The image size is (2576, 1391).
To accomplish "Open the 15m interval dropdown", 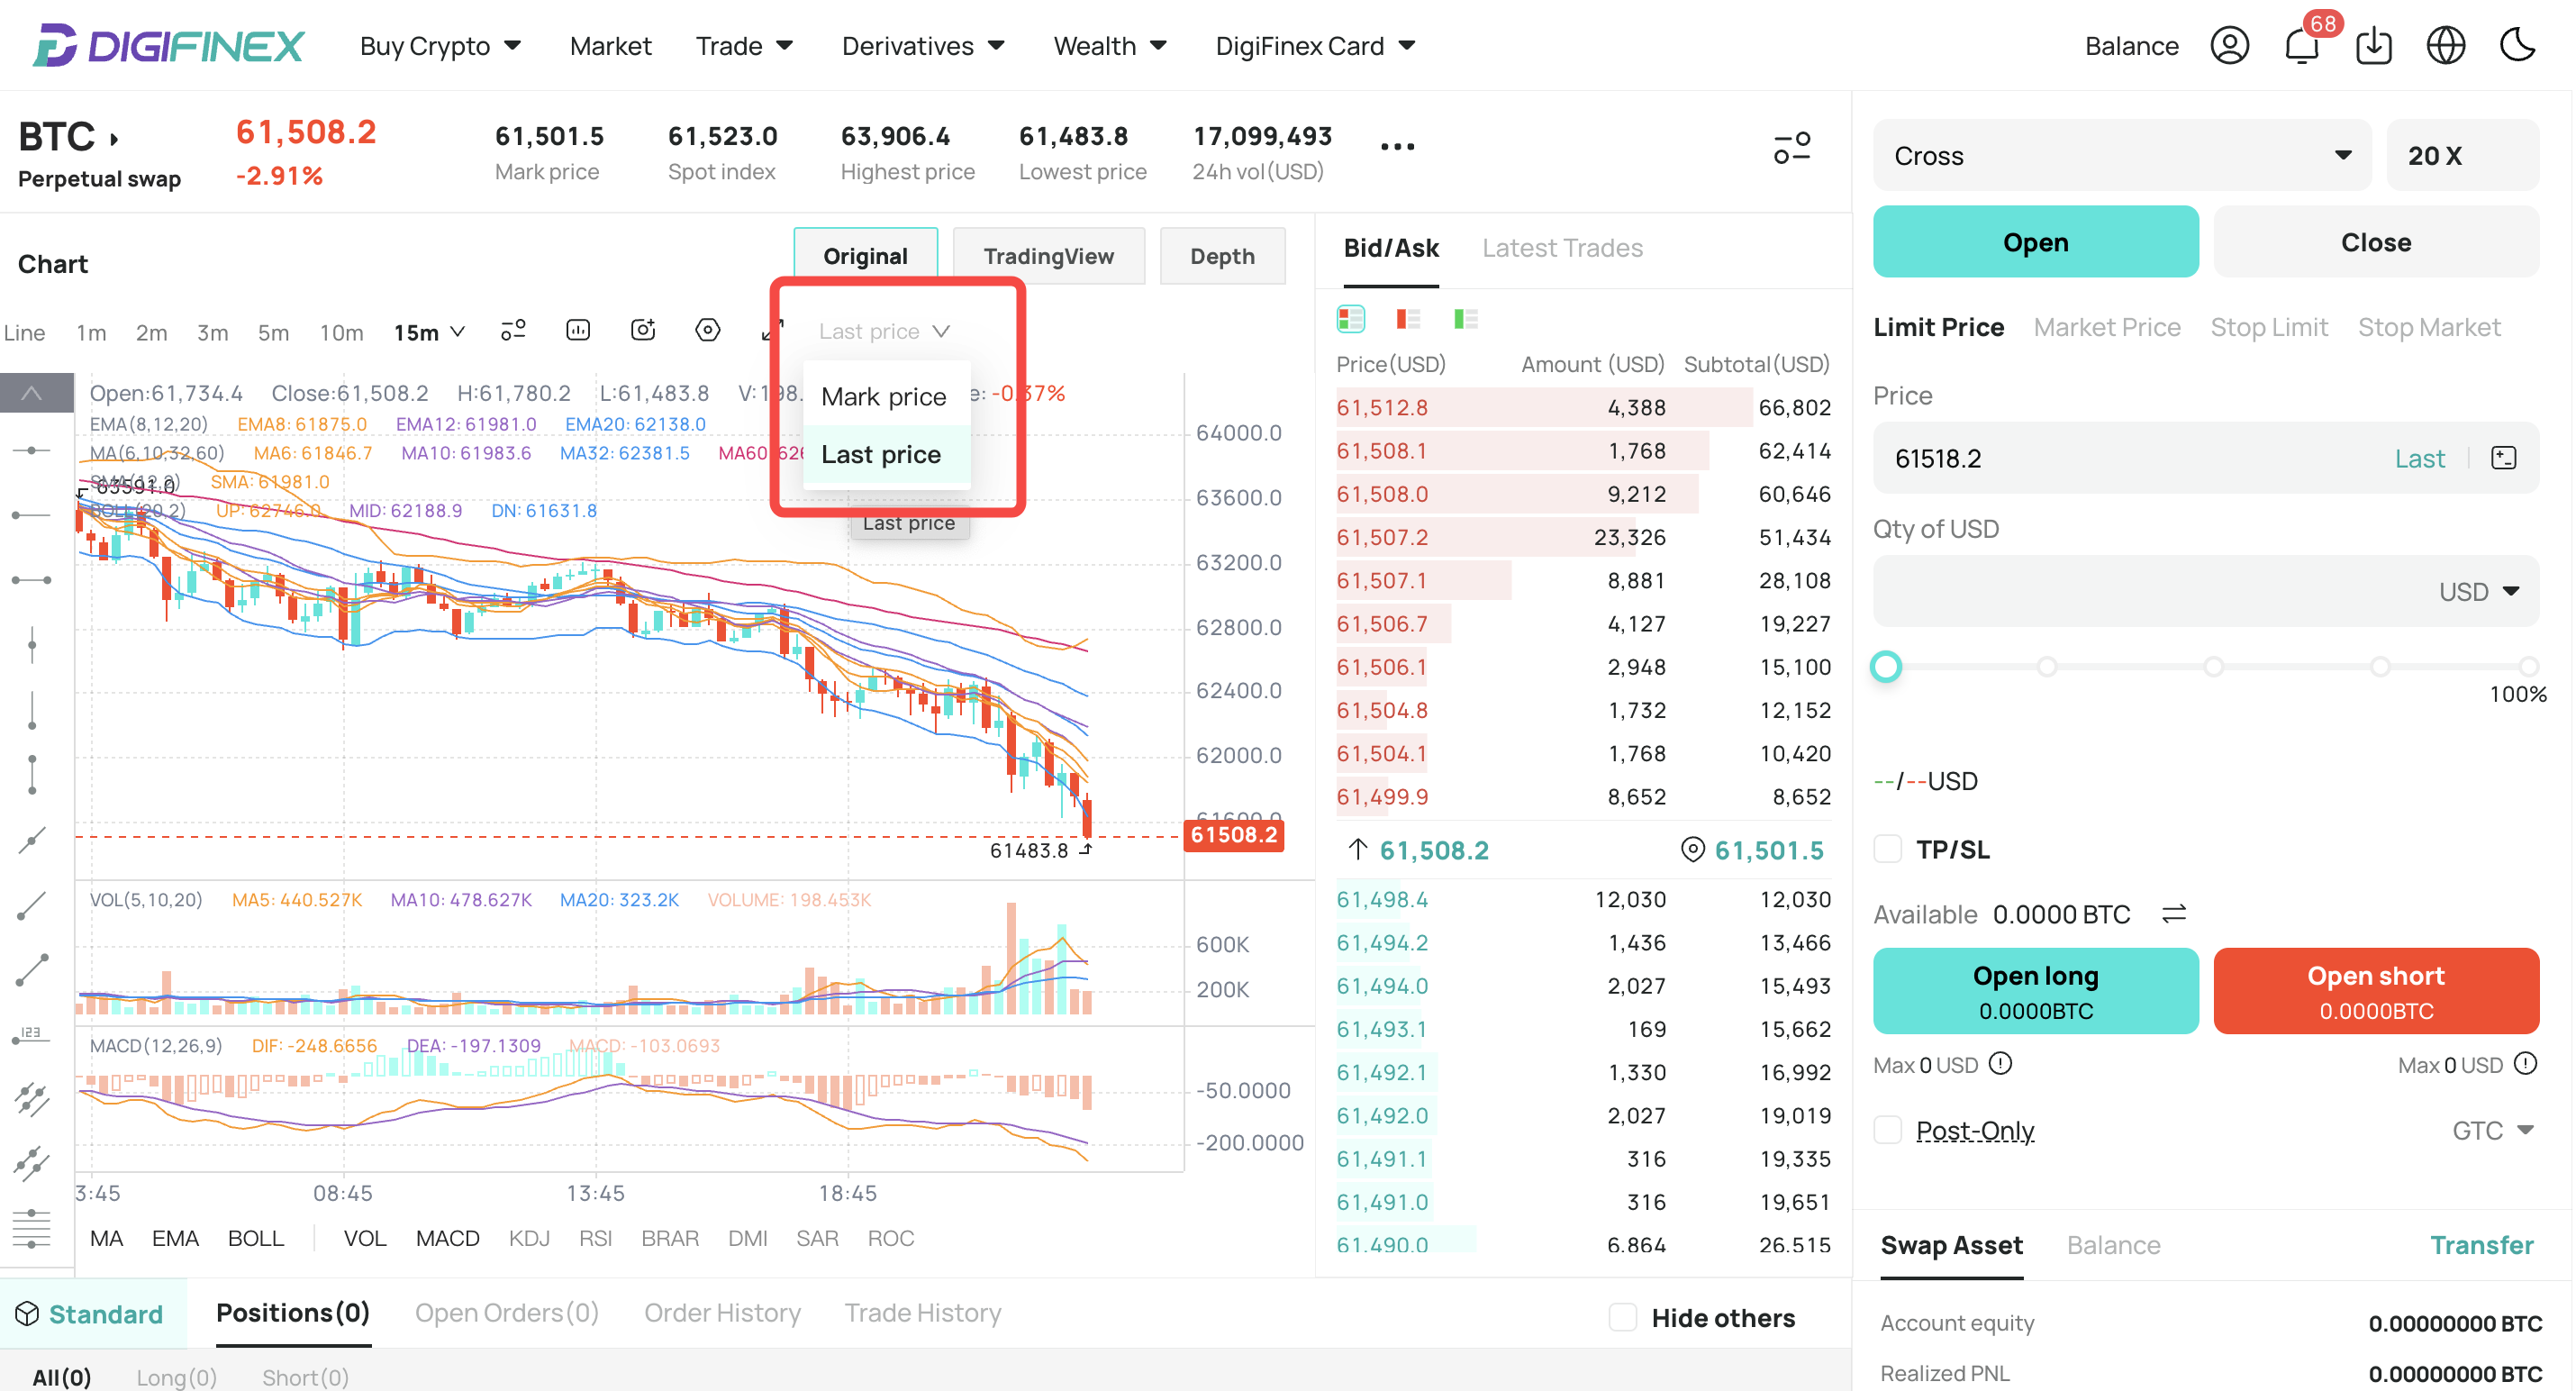I will 429,332.
